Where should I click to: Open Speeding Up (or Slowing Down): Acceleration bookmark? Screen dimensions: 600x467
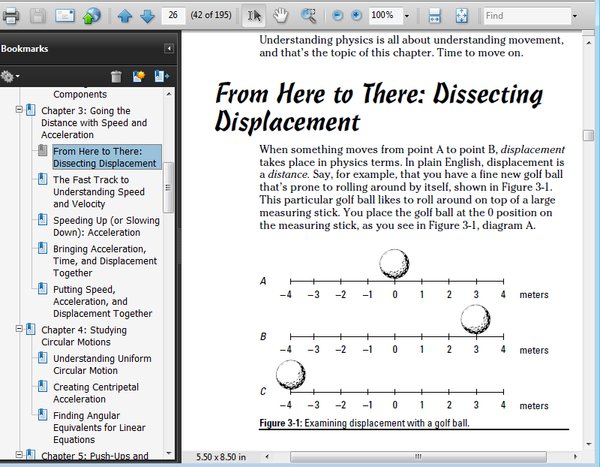[x=106, y=226]
